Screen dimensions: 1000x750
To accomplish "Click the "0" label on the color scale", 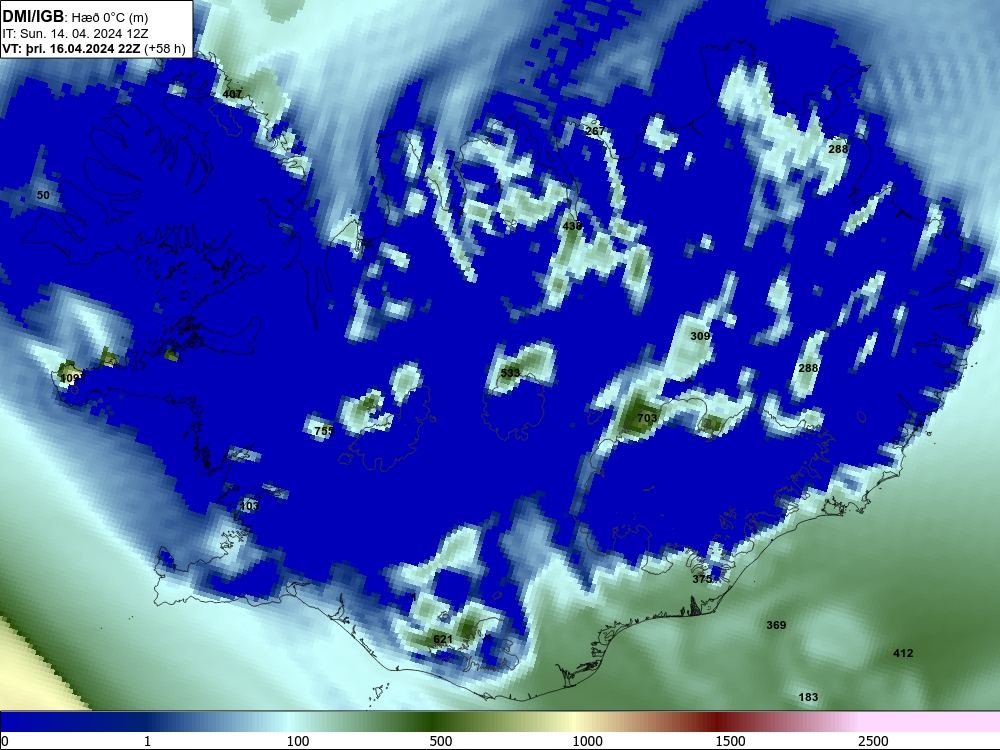I will 5,741.
